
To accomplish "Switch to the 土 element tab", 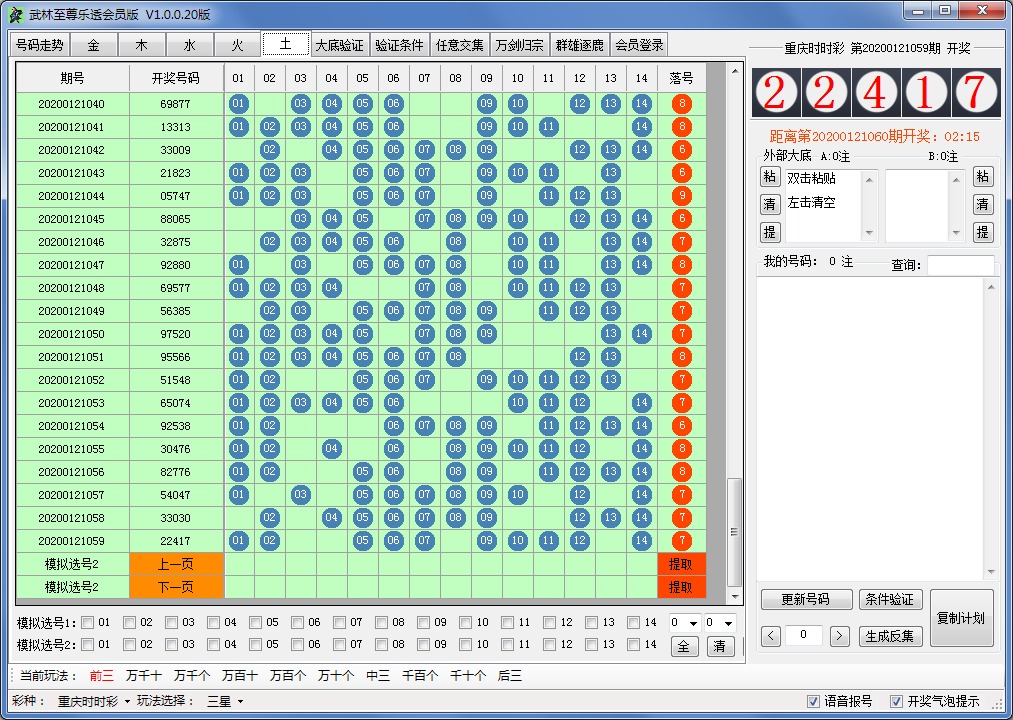I will pos(285,44).
